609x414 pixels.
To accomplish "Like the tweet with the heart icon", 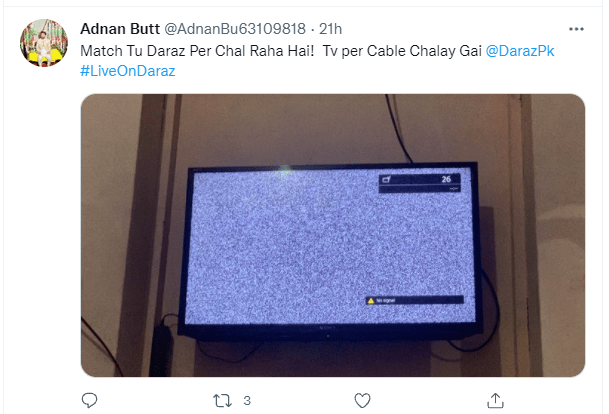I will coord(362,400).
